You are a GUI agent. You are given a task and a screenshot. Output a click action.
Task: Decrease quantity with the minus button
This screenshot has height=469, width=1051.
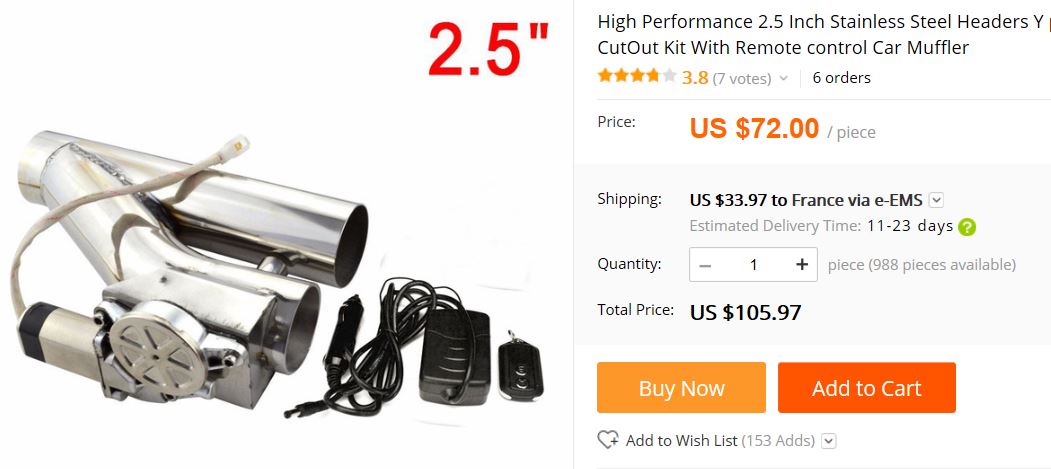click(704, 265)
